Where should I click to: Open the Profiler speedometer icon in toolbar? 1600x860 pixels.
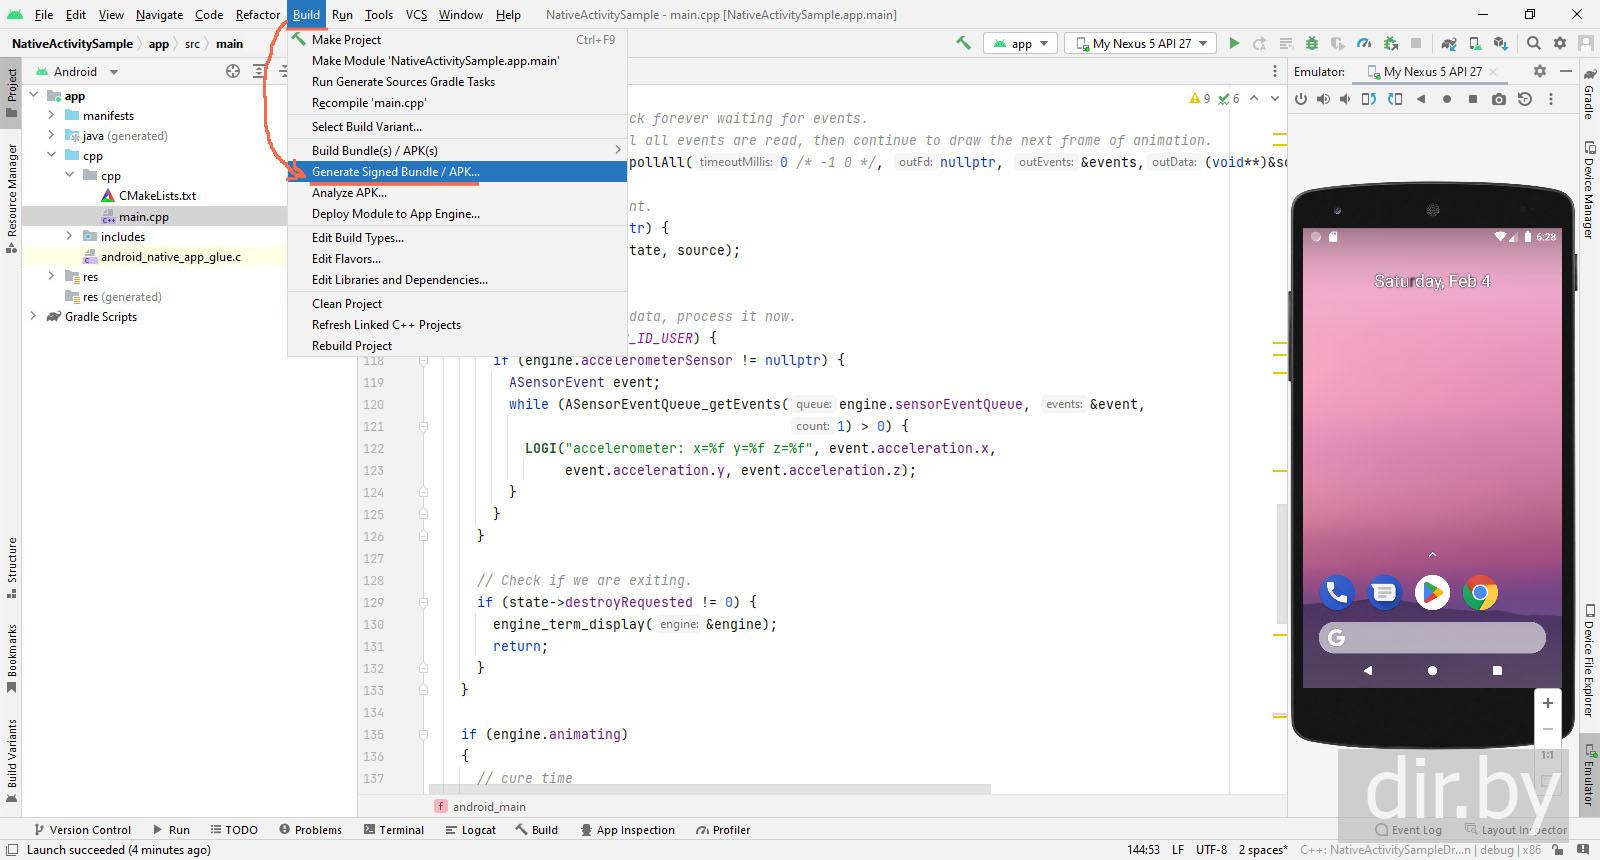(1364, 43)
